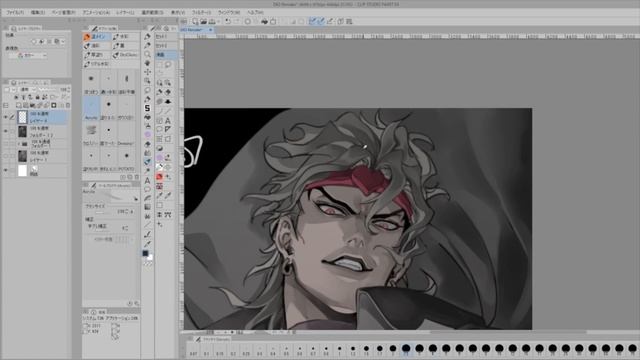Click the trash icon below the sub tool list
The image size is (640, 360).
[x=137, y=177]
